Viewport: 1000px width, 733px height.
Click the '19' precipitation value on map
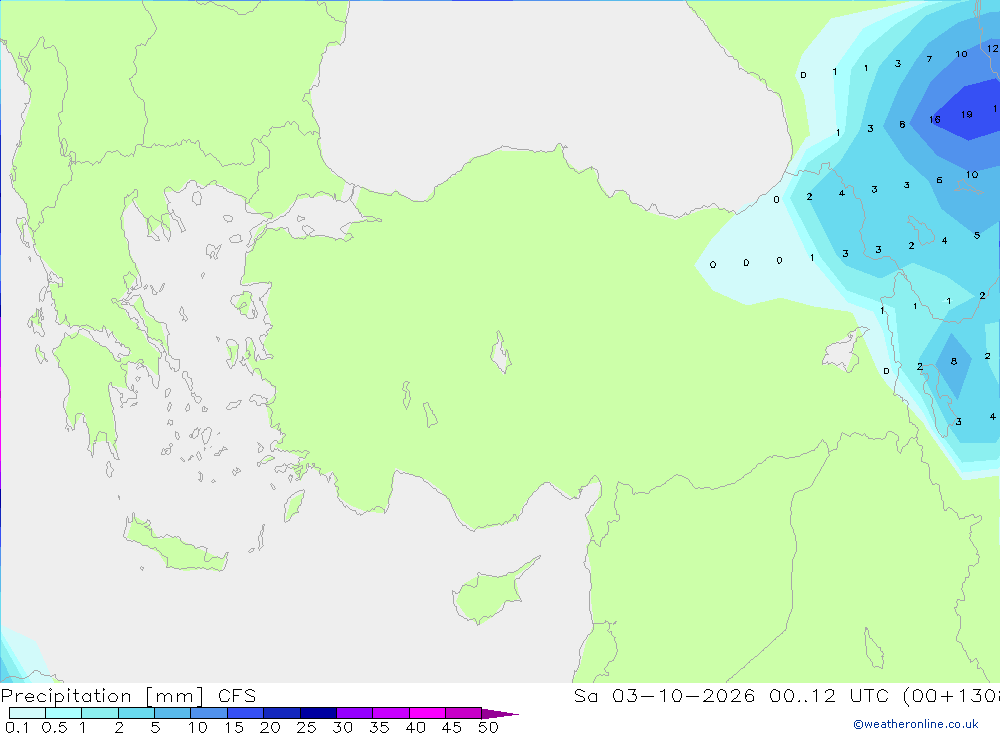(x=967, y=115)
